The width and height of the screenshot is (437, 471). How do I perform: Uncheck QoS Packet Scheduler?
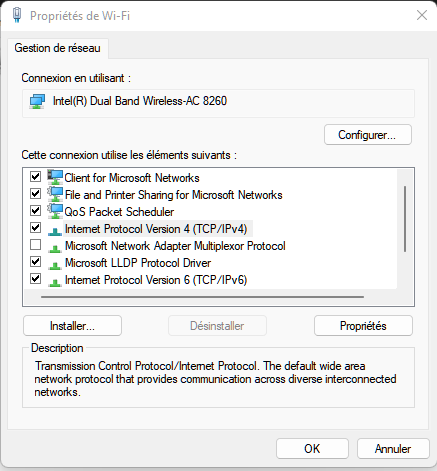click(x=35, y=211)
